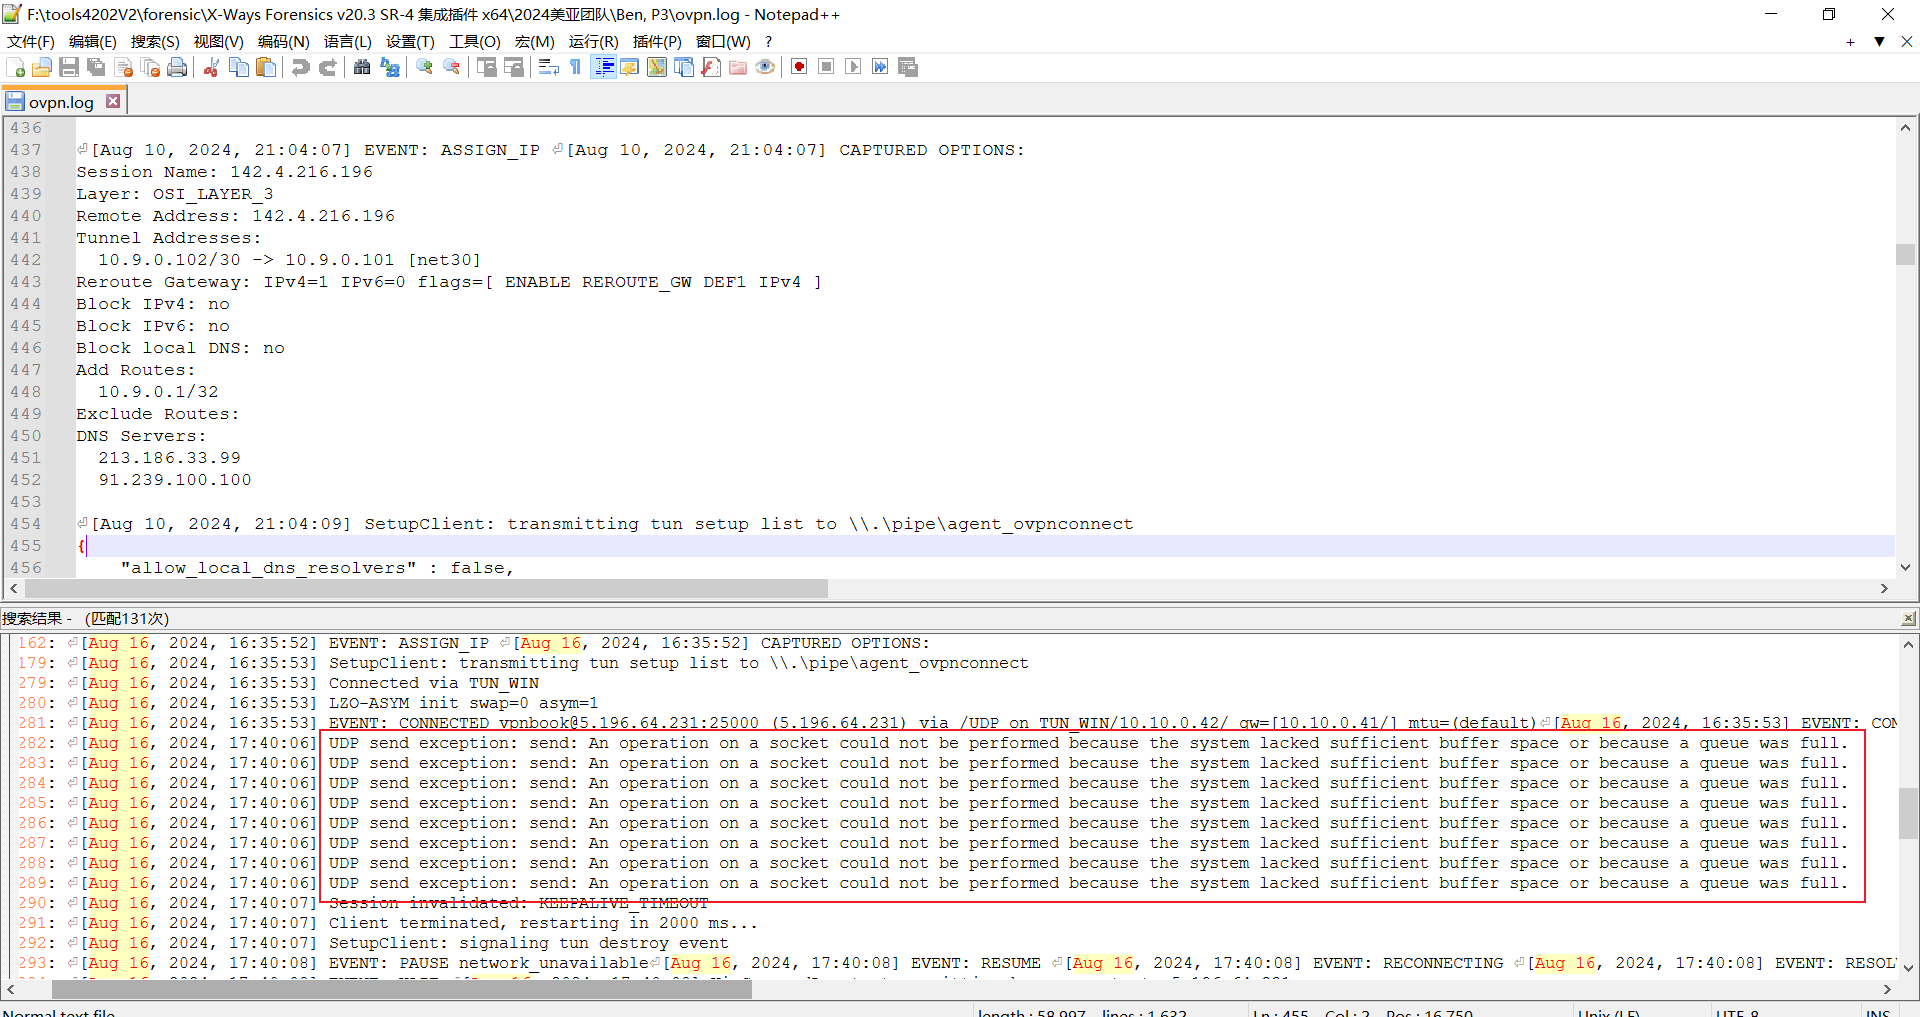Toggle word wrap in the toolbar
1920x1017 pixels.
(x=548, y=67)
